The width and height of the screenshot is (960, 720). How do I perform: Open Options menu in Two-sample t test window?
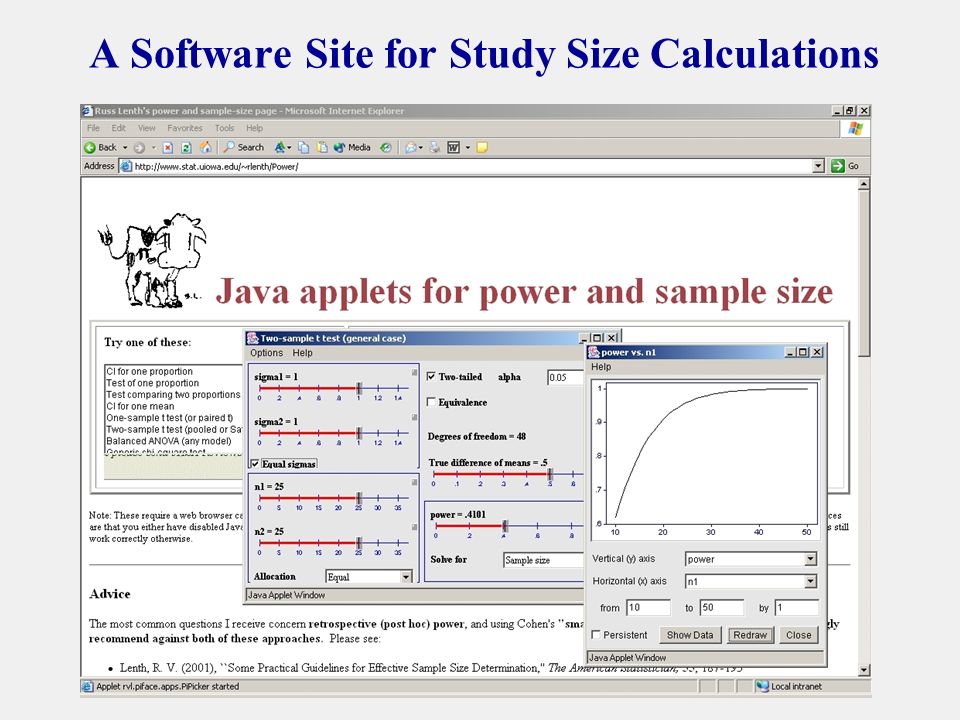pyautogui.click(x=266, y=353)
